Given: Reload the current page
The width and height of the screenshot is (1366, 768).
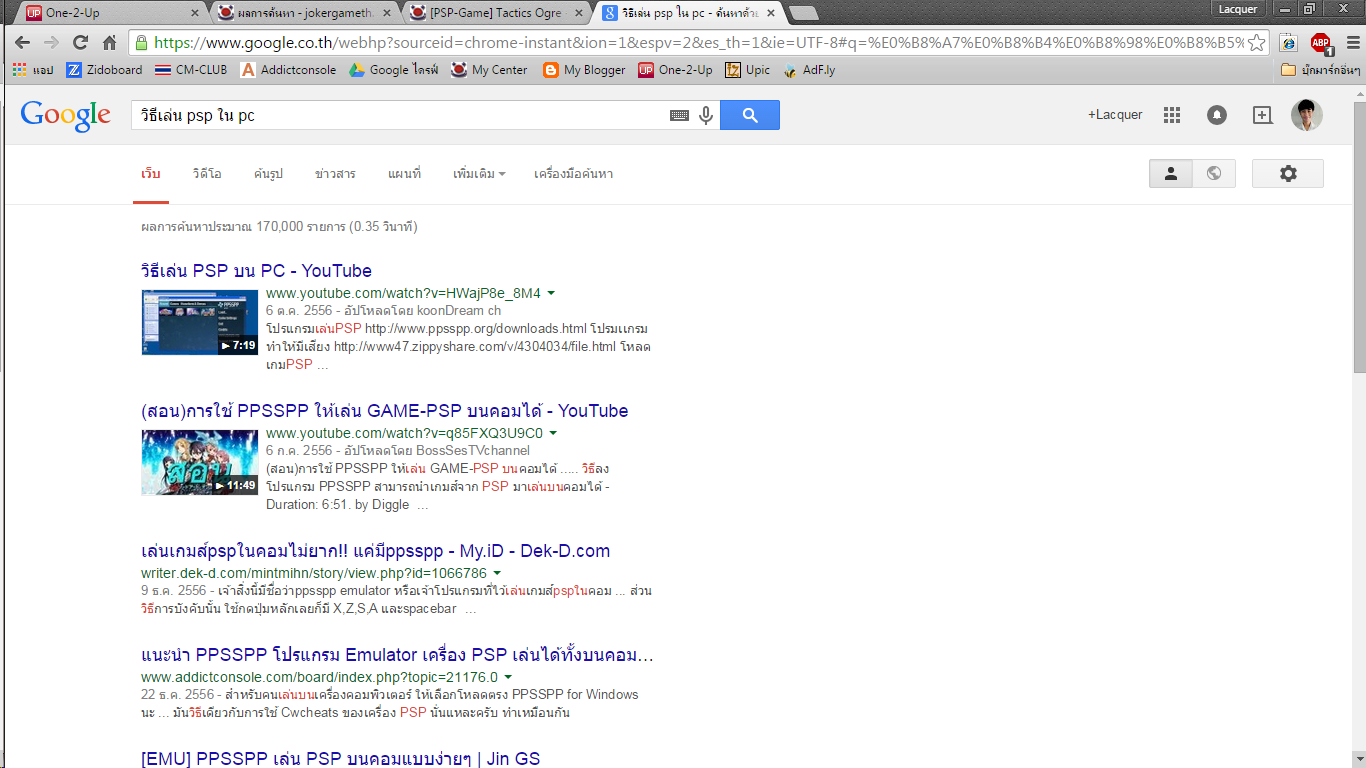Looking at the screenshot, I should (x=81, y=43).
